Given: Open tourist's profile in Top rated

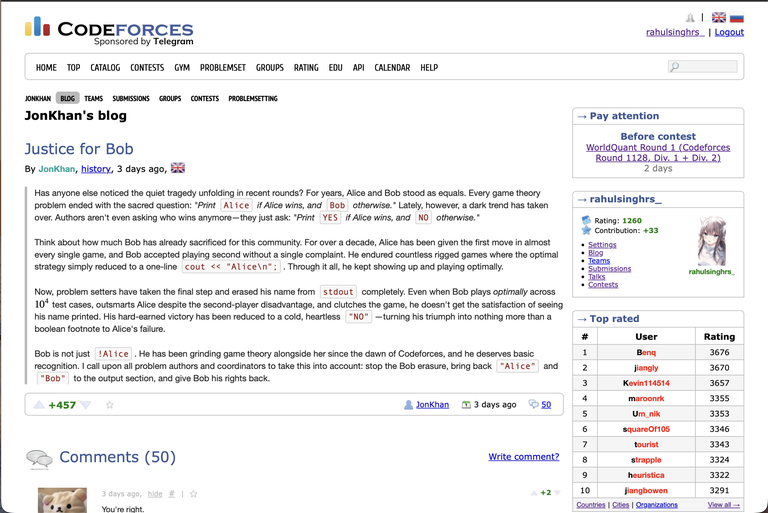Looking at the screenshot, I should [x=646, y=444].
